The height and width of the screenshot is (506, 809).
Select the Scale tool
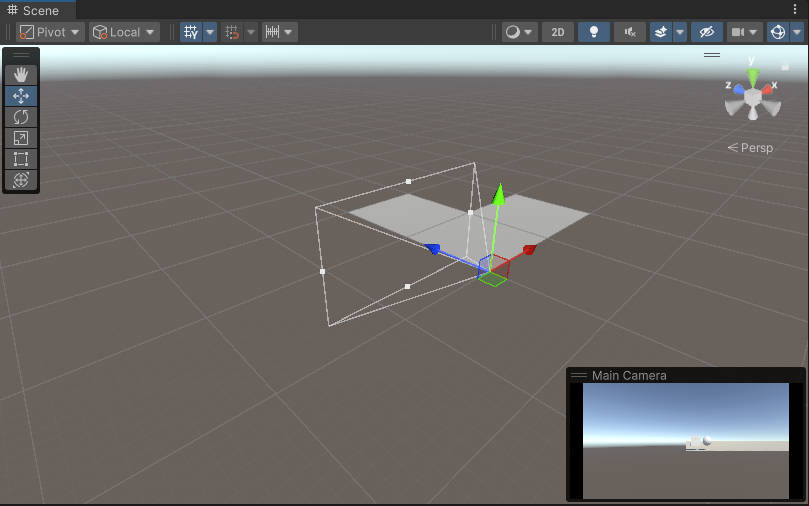coord(21,138)
